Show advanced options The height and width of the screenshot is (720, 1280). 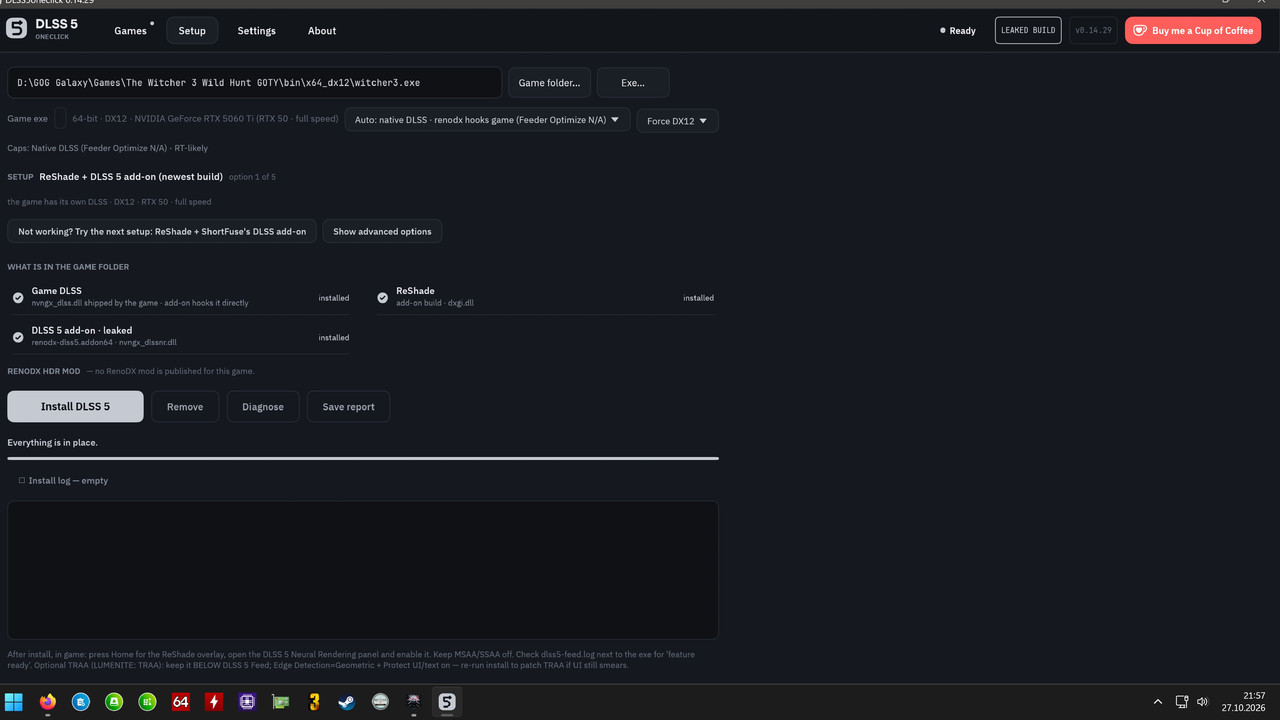(x=382, y=231)
